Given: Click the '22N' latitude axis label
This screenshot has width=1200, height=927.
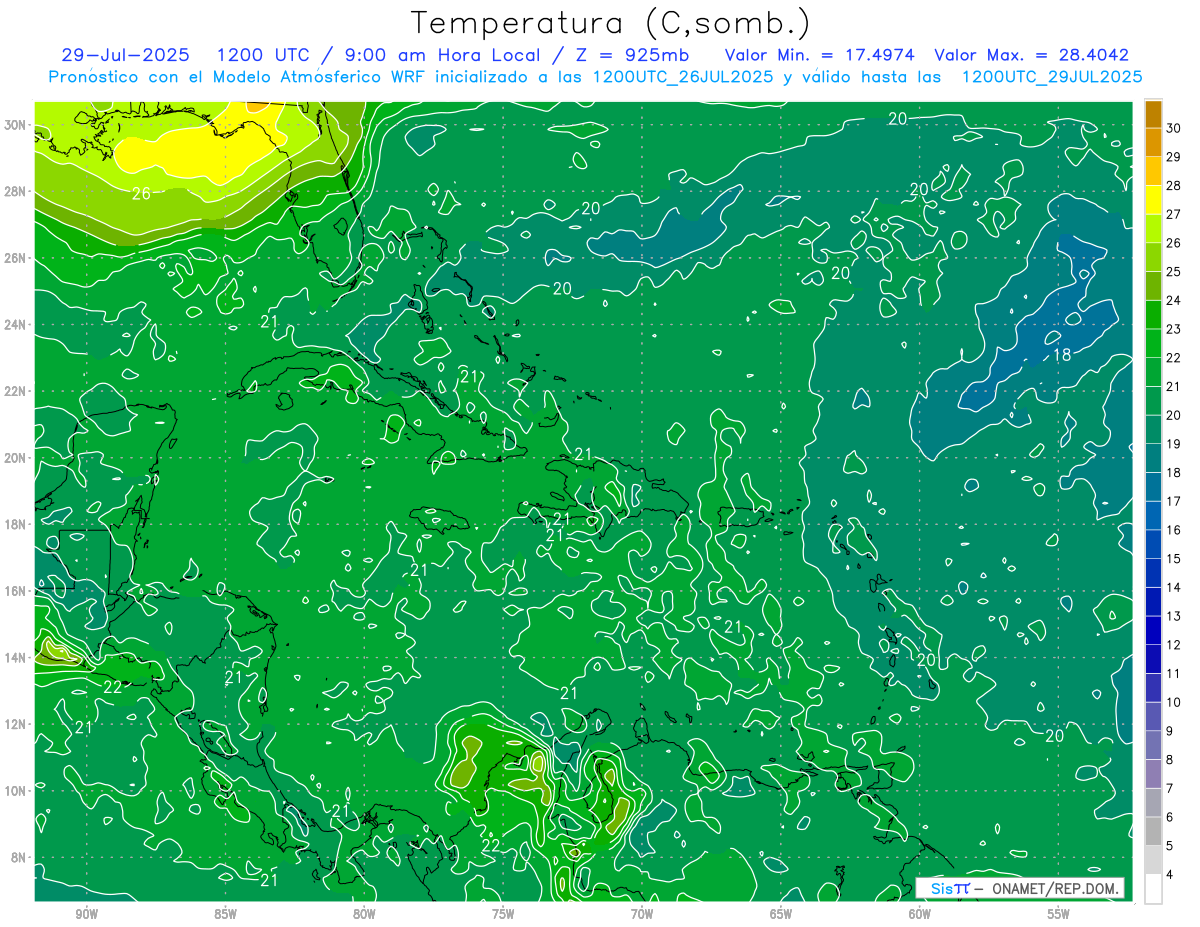Looking at the screenshot, I should pos(16,391).
